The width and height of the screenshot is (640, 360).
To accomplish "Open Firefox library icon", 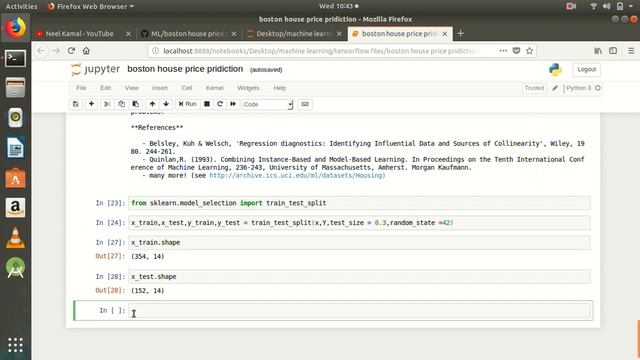I will tap(598, 51).
